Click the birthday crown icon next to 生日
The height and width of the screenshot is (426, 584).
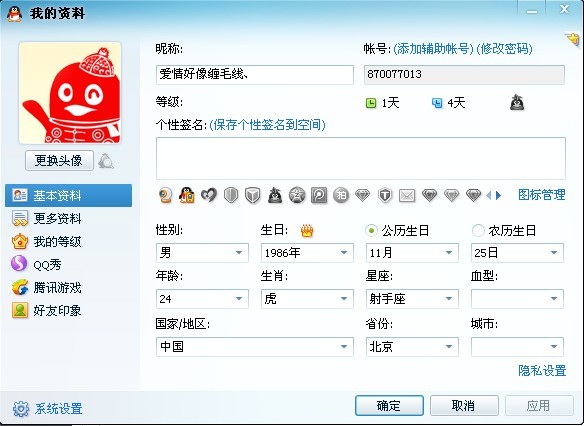tap(307, 231)
